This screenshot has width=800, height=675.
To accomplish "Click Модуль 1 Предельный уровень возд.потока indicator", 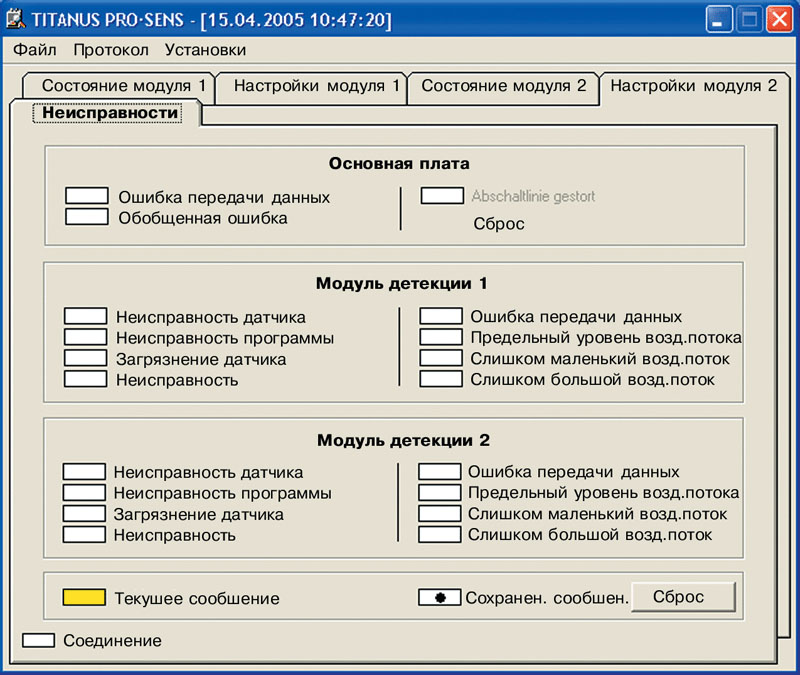I will click(x=441, y=337).
